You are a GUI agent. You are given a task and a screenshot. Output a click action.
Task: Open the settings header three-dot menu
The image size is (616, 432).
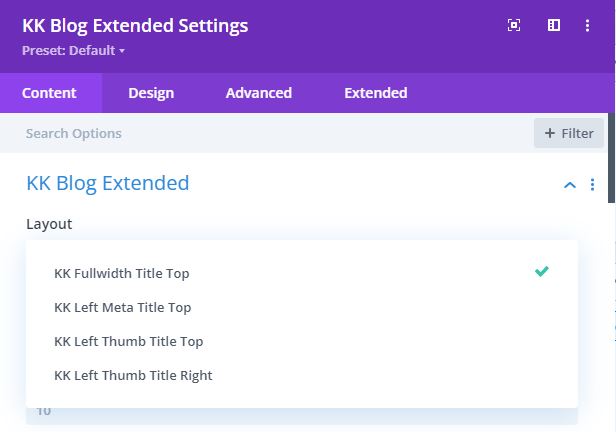pos(587,26)
